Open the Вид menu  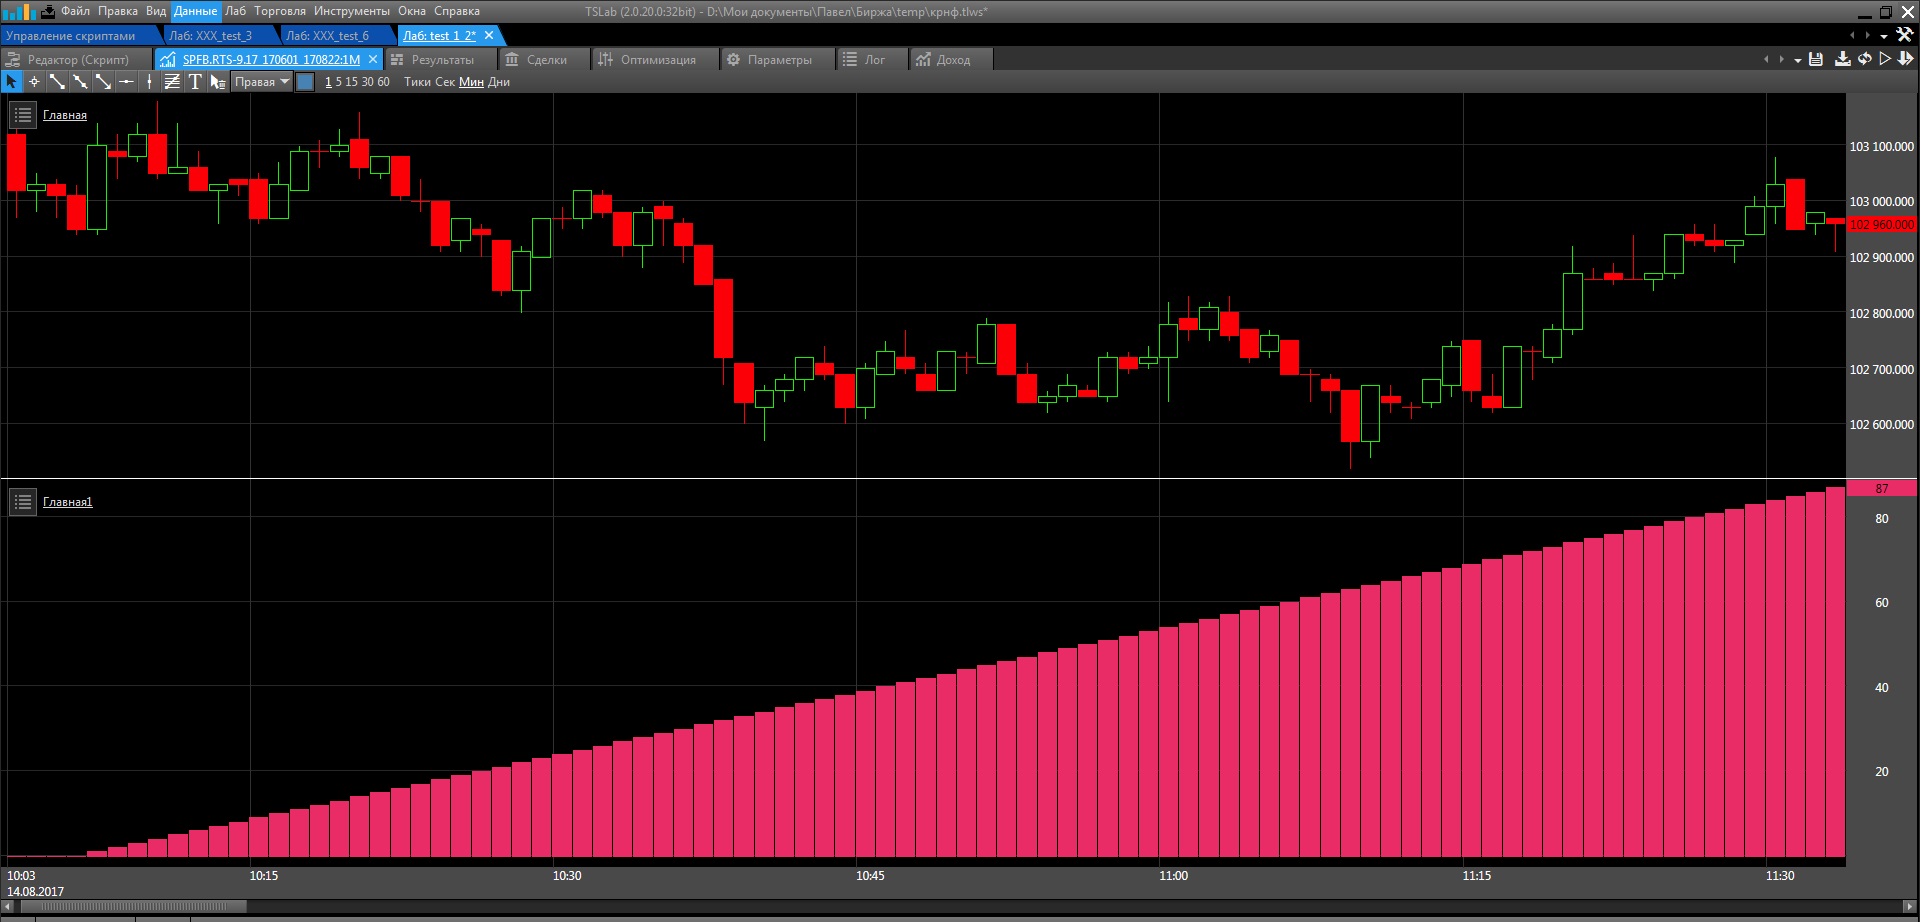coord(156,11)
